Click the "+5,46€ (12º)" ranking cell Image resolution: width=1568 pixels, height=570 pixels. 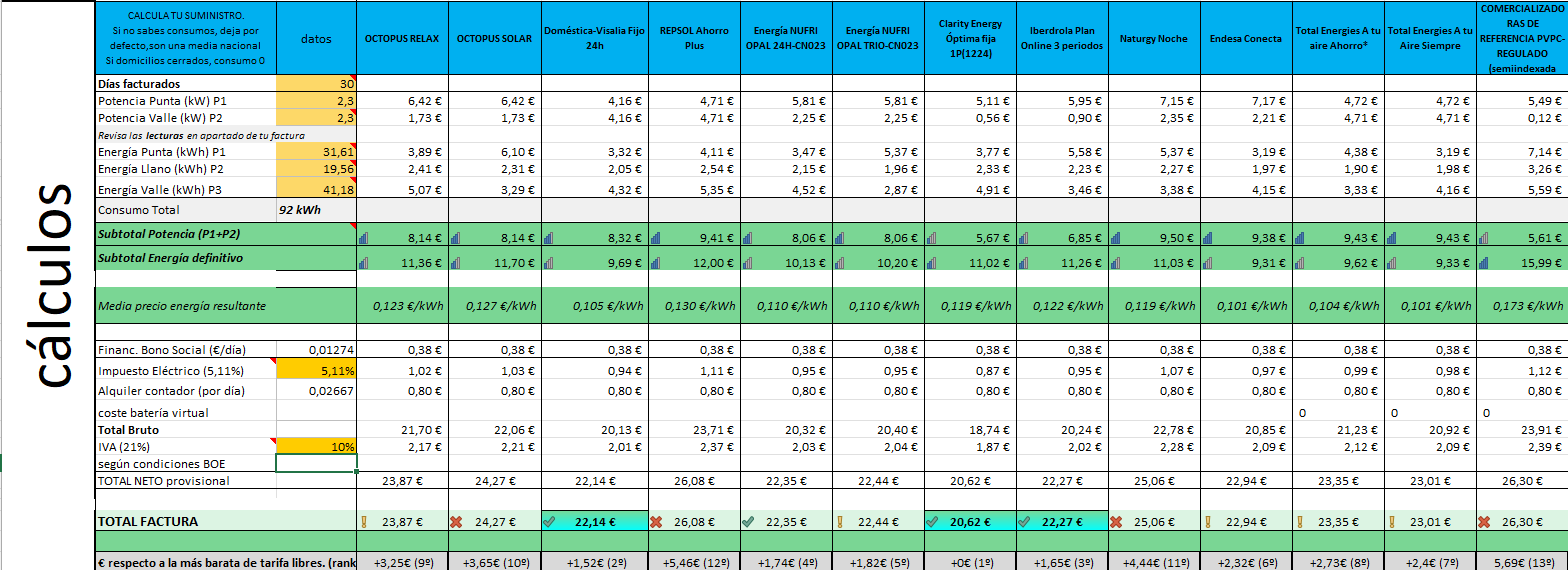pos(694,561)
